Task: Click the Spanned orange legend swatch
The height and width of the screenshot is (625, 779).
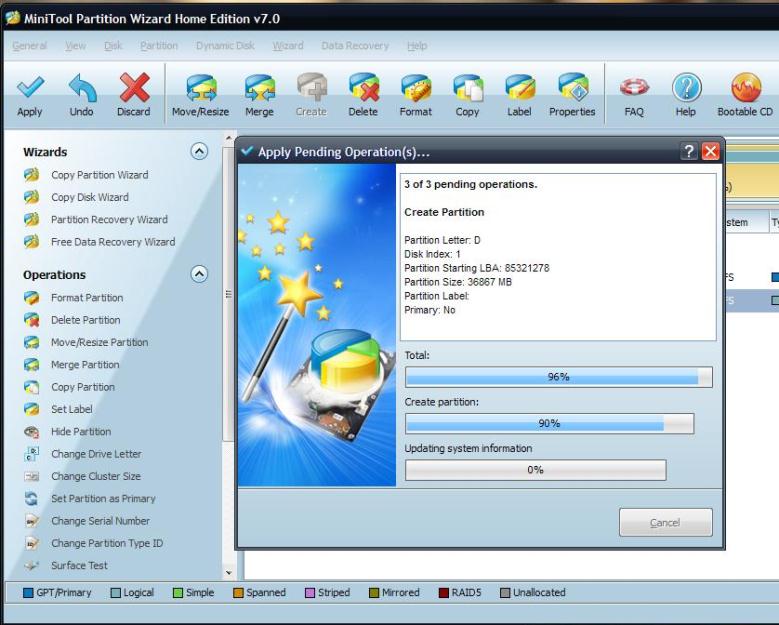Action: click(238, 593)
